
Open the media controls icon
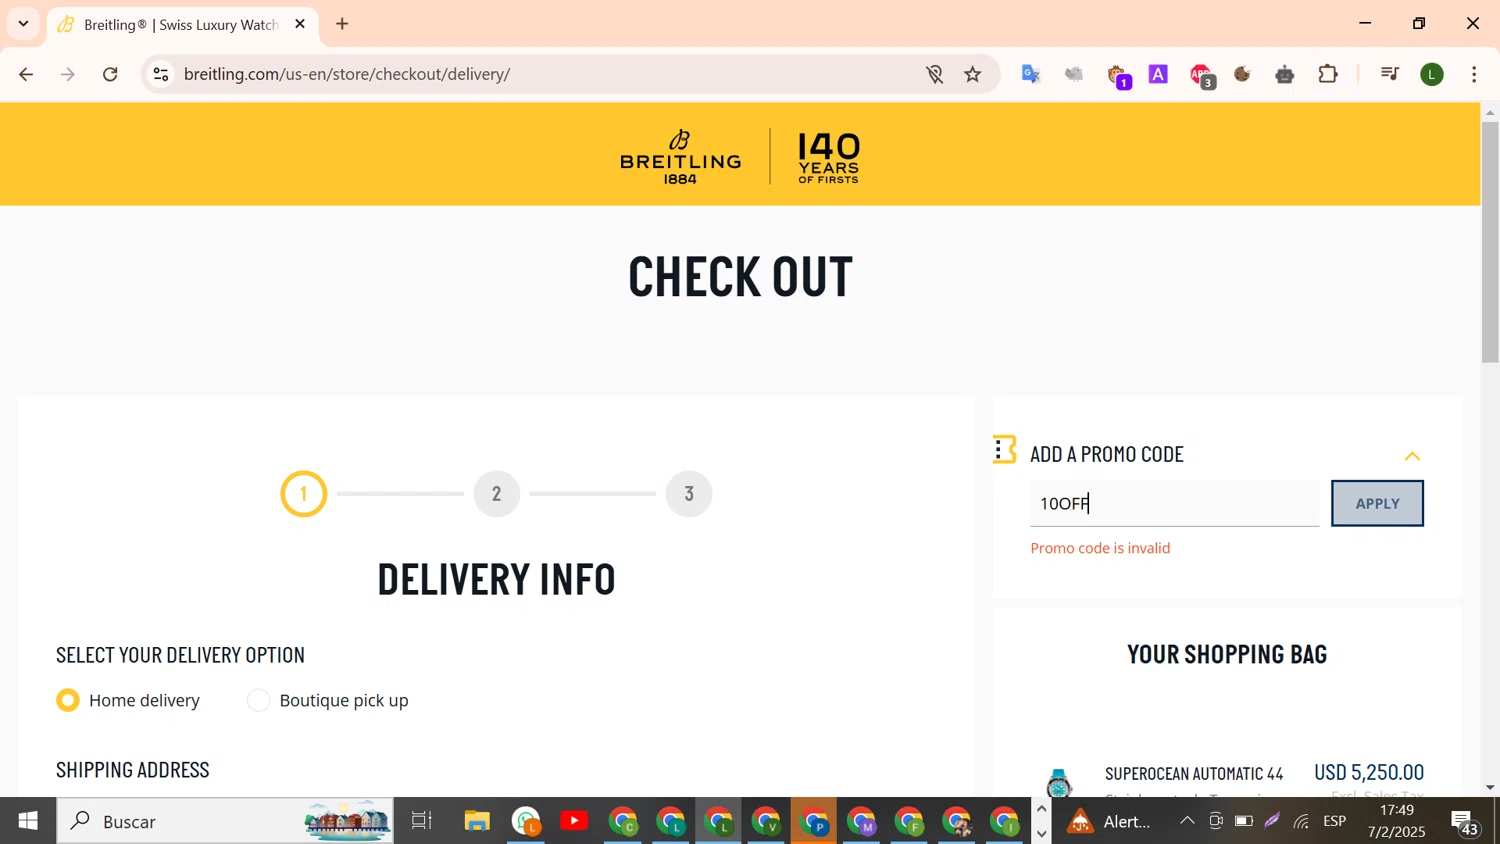[x=1389, y=74]
